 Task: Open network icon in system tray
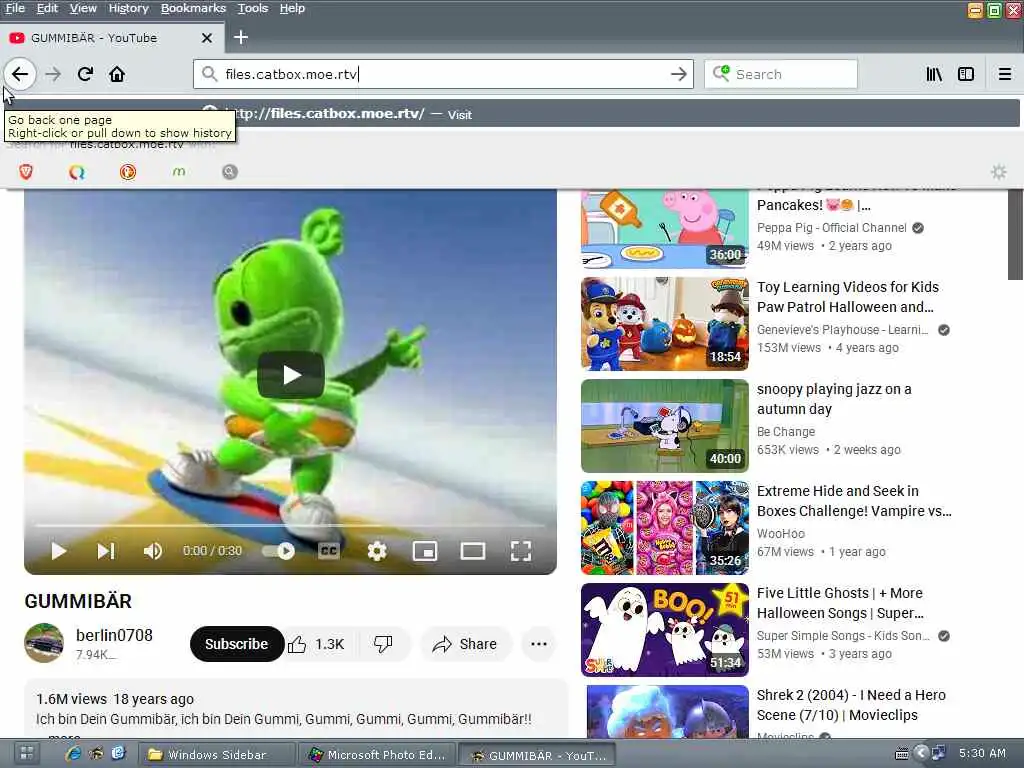tap(939, 754)
